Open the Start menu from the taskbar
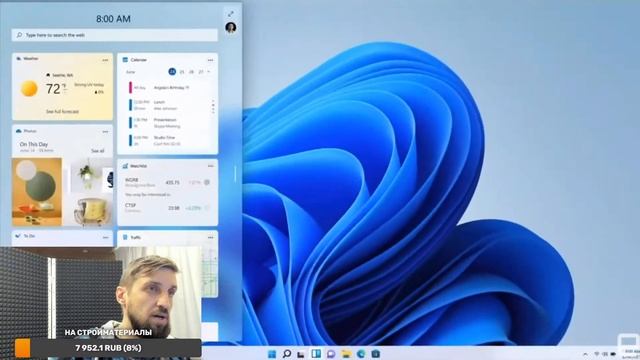The width and height of the screenshot is (640, 360). tap(272, 353)
